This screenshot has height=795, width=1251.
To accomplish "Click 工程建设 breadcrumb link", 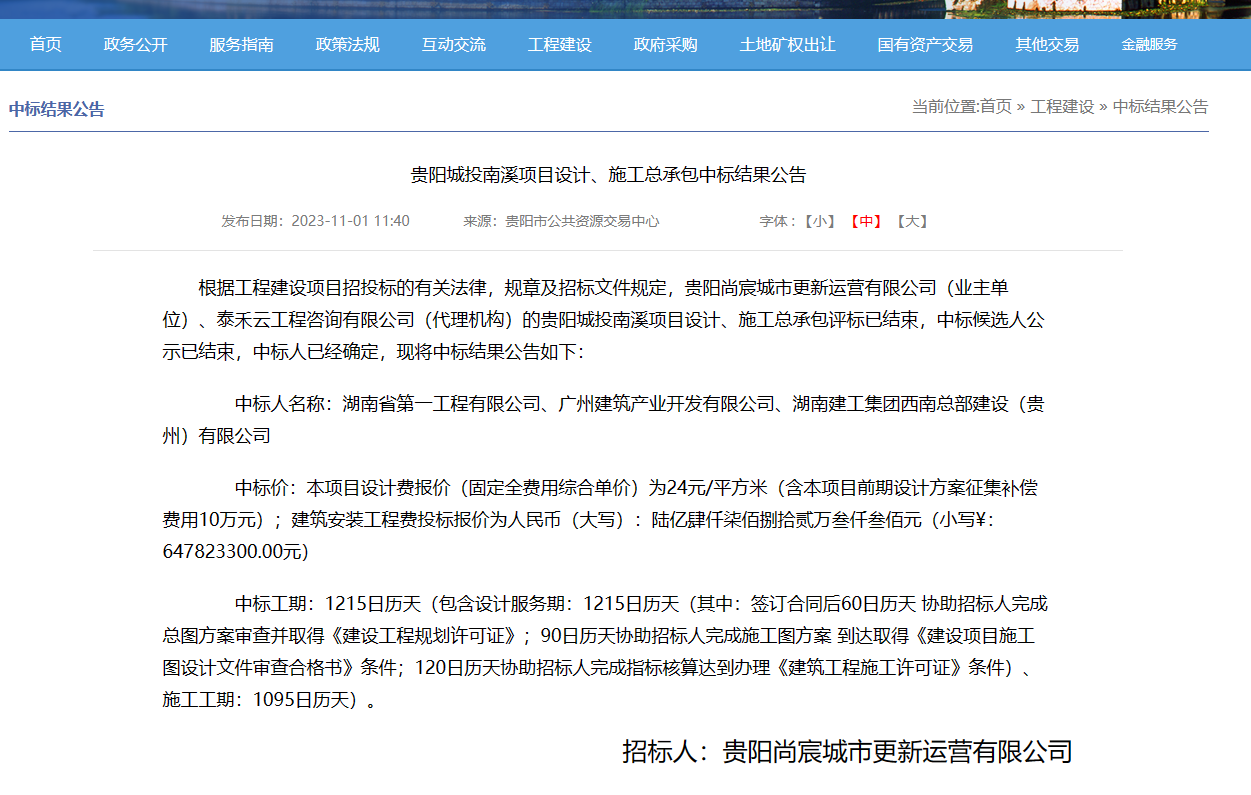I will 1062,106.
